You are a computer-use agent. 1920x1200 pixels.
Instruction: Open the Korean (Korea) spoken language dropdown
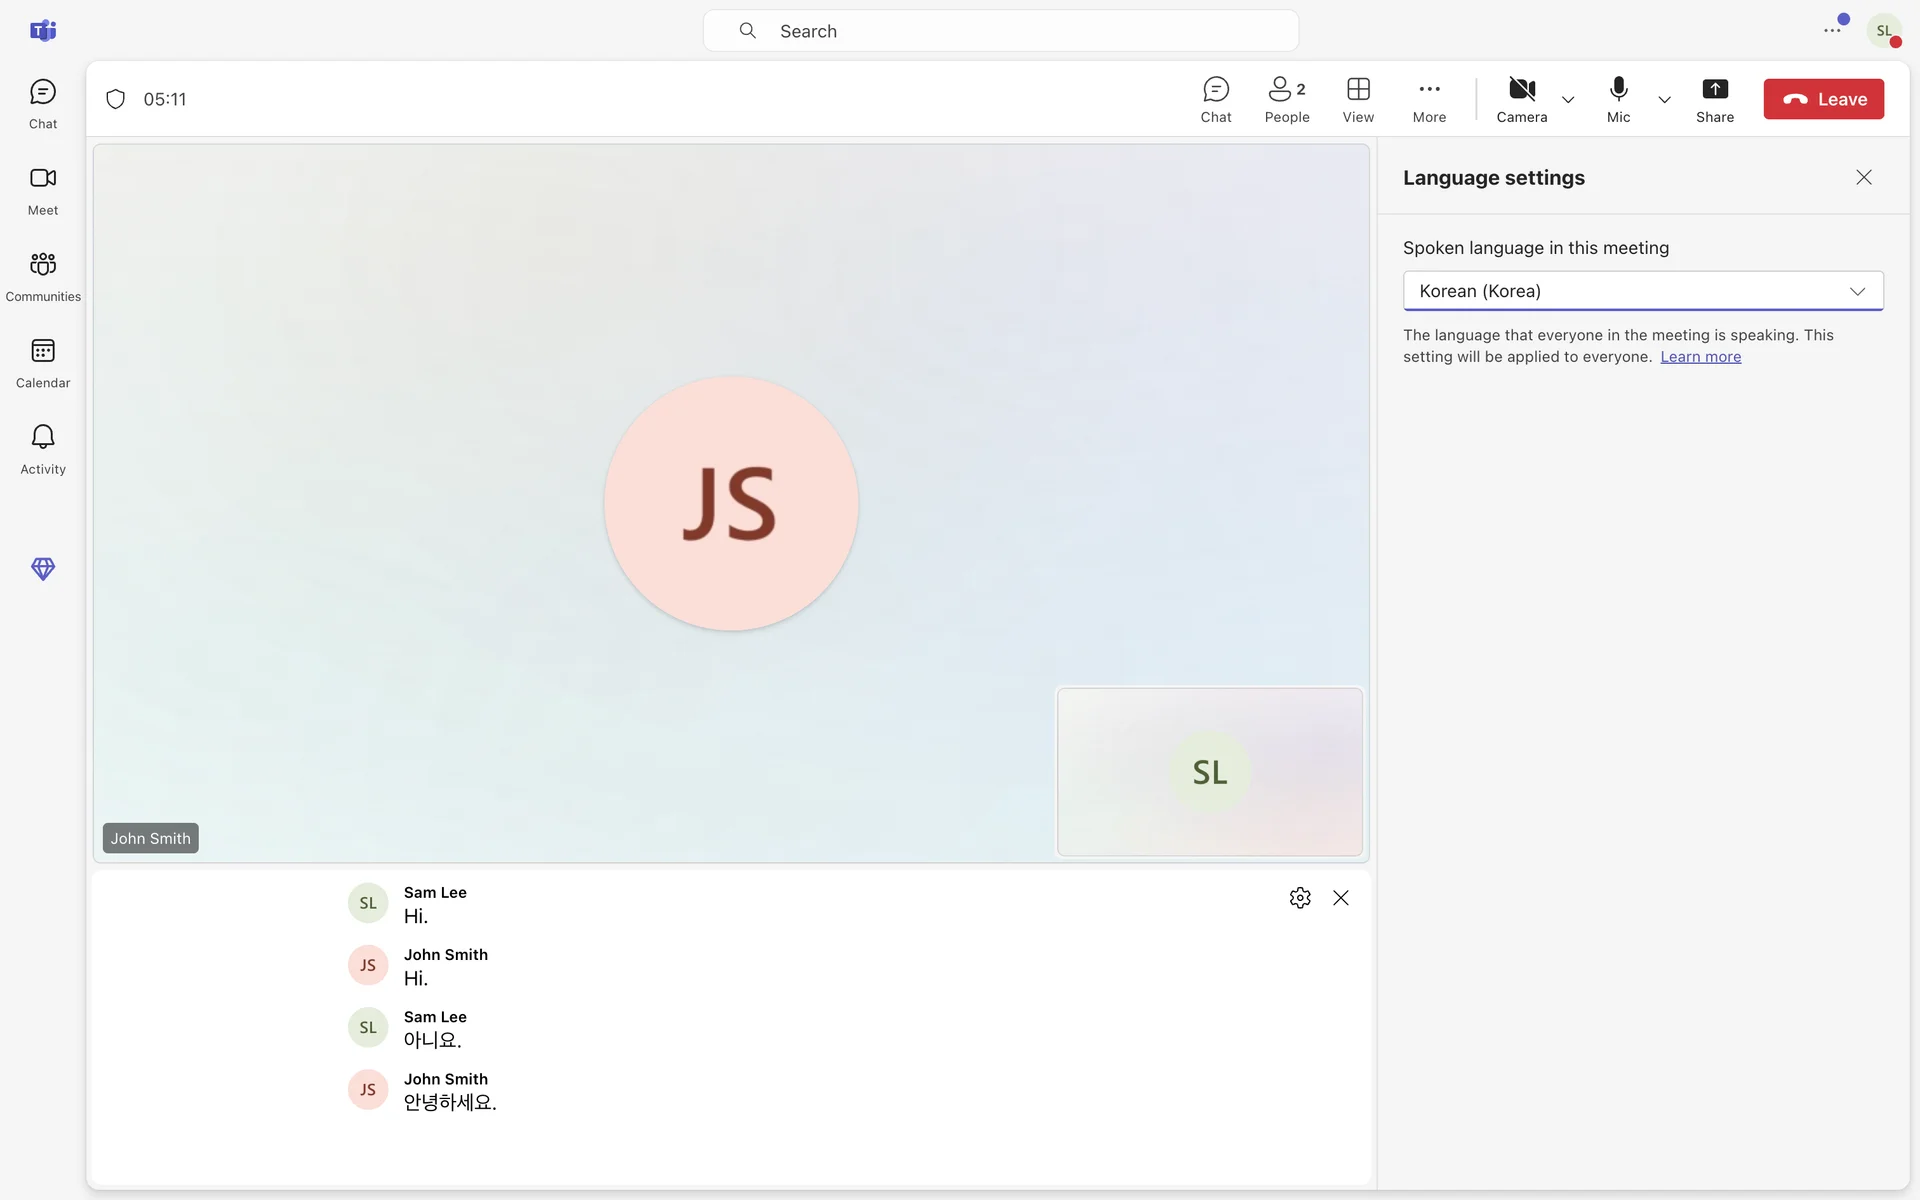(x=1642, y=291)
